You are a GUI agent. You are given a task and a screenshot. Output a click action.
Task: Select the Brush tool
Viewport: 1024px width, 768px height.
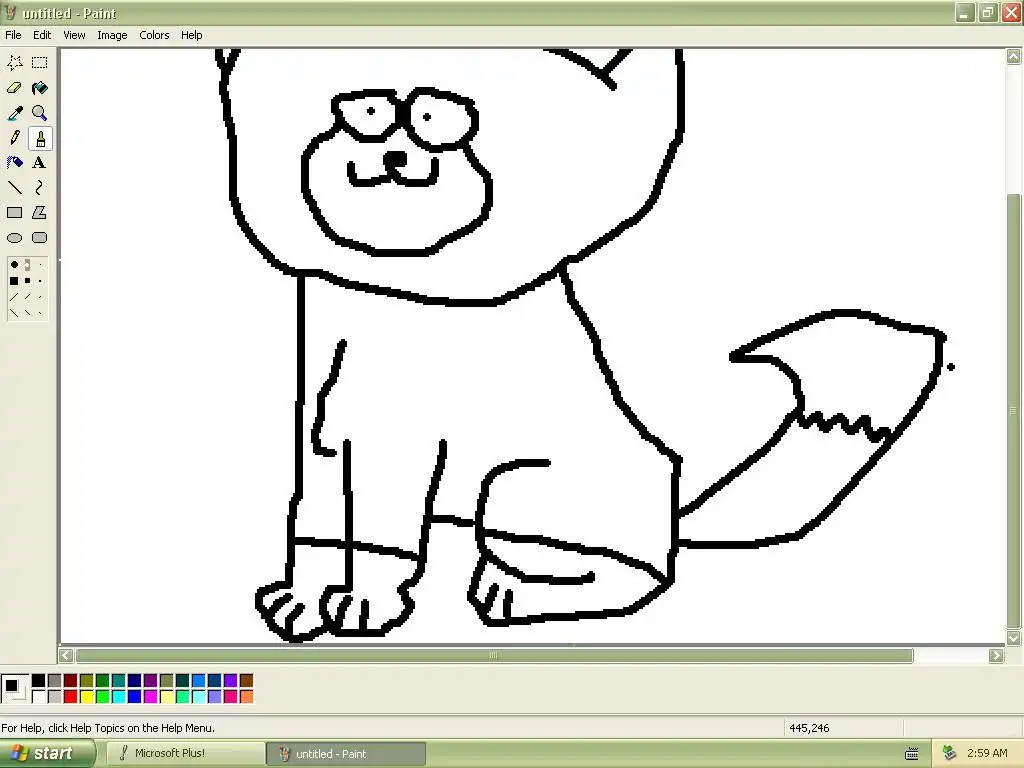[40, 138]
